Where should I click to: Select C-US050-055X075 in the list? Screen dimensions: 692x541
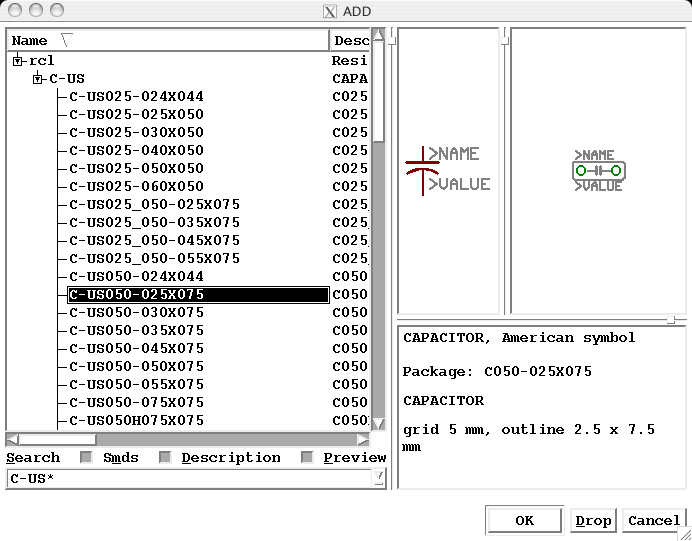[x=136, y=385]
